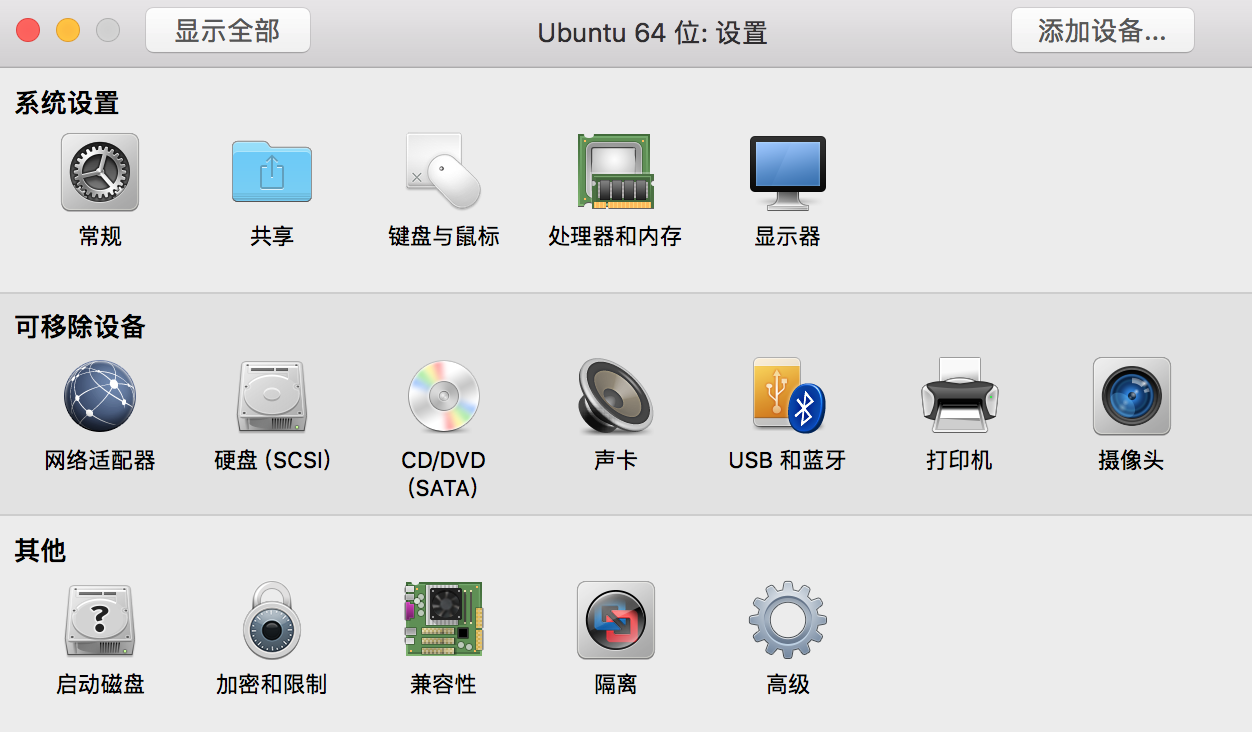Image resolution: width=1252 pixels, height=732 pixels.
Task: Open the 加密和限制 padlock icon
Action: click(272, 620)
